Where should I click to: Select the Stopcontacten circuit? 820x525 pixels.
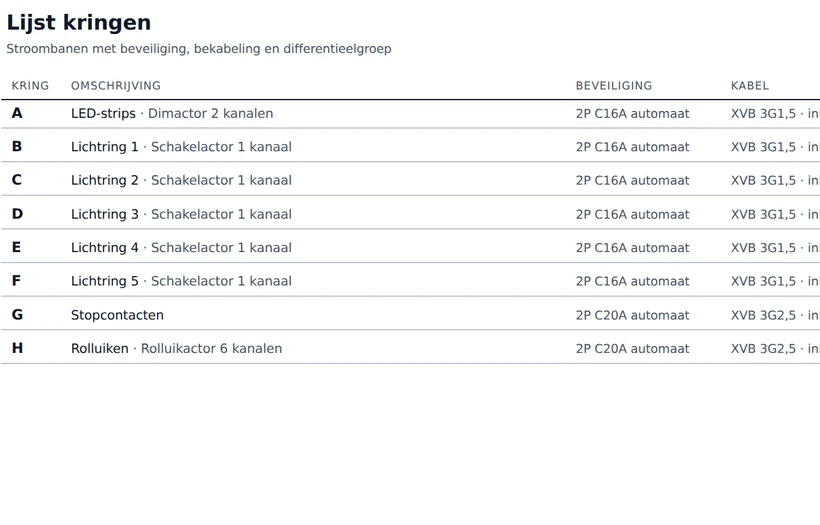pyautogui.click(x=411, y=315)
